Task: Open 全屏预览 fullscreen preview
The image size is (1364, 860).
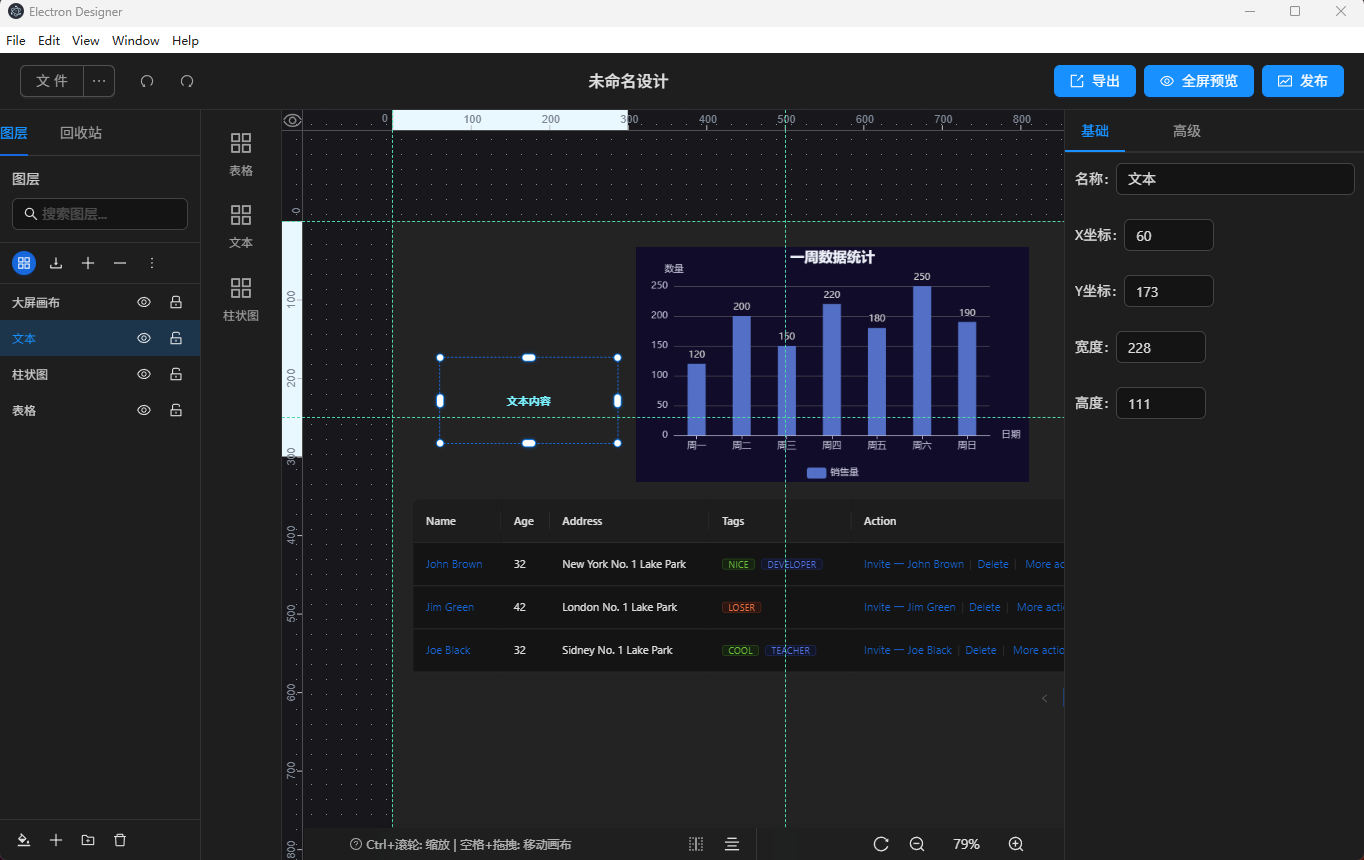Action: pyautogui.click(x=1198, y=81)
